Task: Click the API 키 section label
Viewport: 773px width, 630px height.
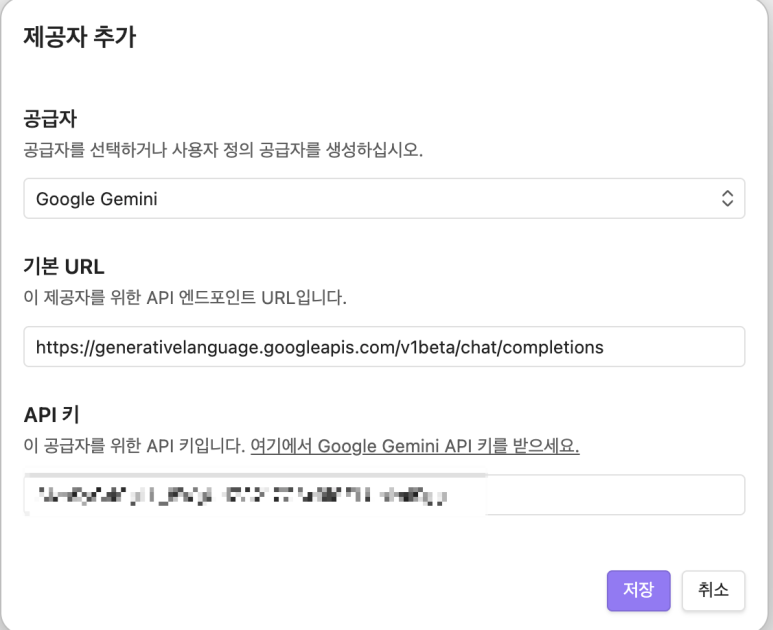Action: 51,415
